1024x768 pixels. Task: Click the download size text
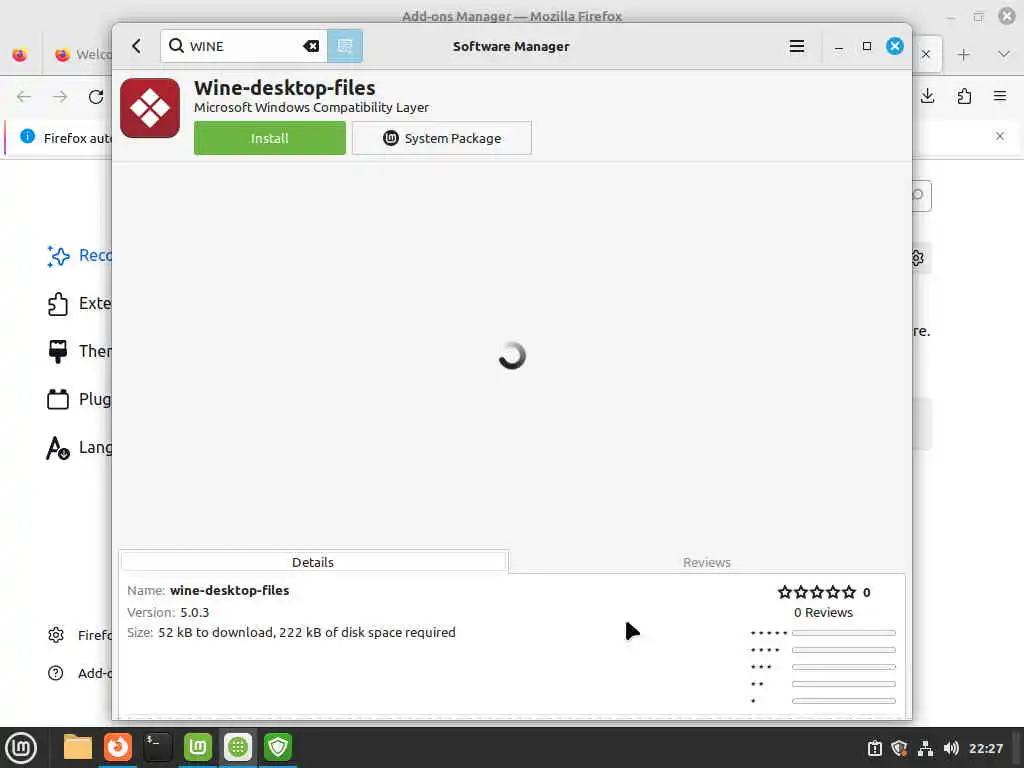(307, 632)
